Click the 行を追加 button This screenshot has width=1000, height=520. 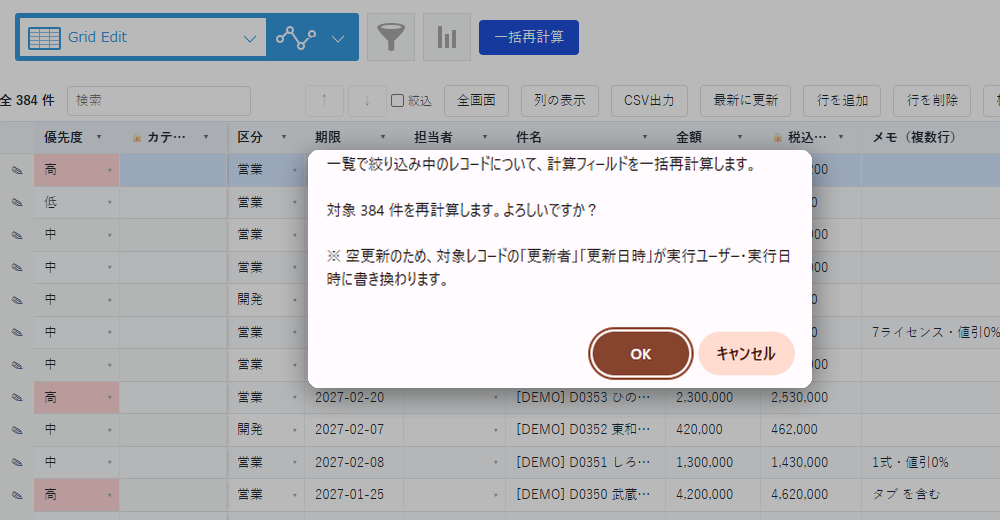pyautogui.click(x=842, y=101)
